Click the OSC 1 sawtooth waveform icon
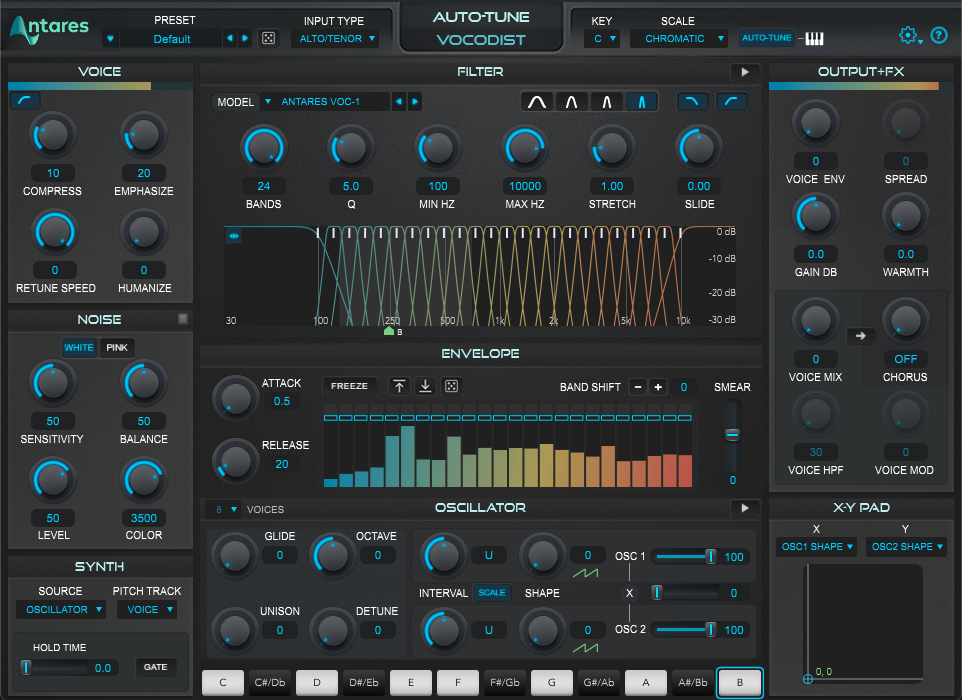Screen dimensions: 962x700 (x=585, y=573)
